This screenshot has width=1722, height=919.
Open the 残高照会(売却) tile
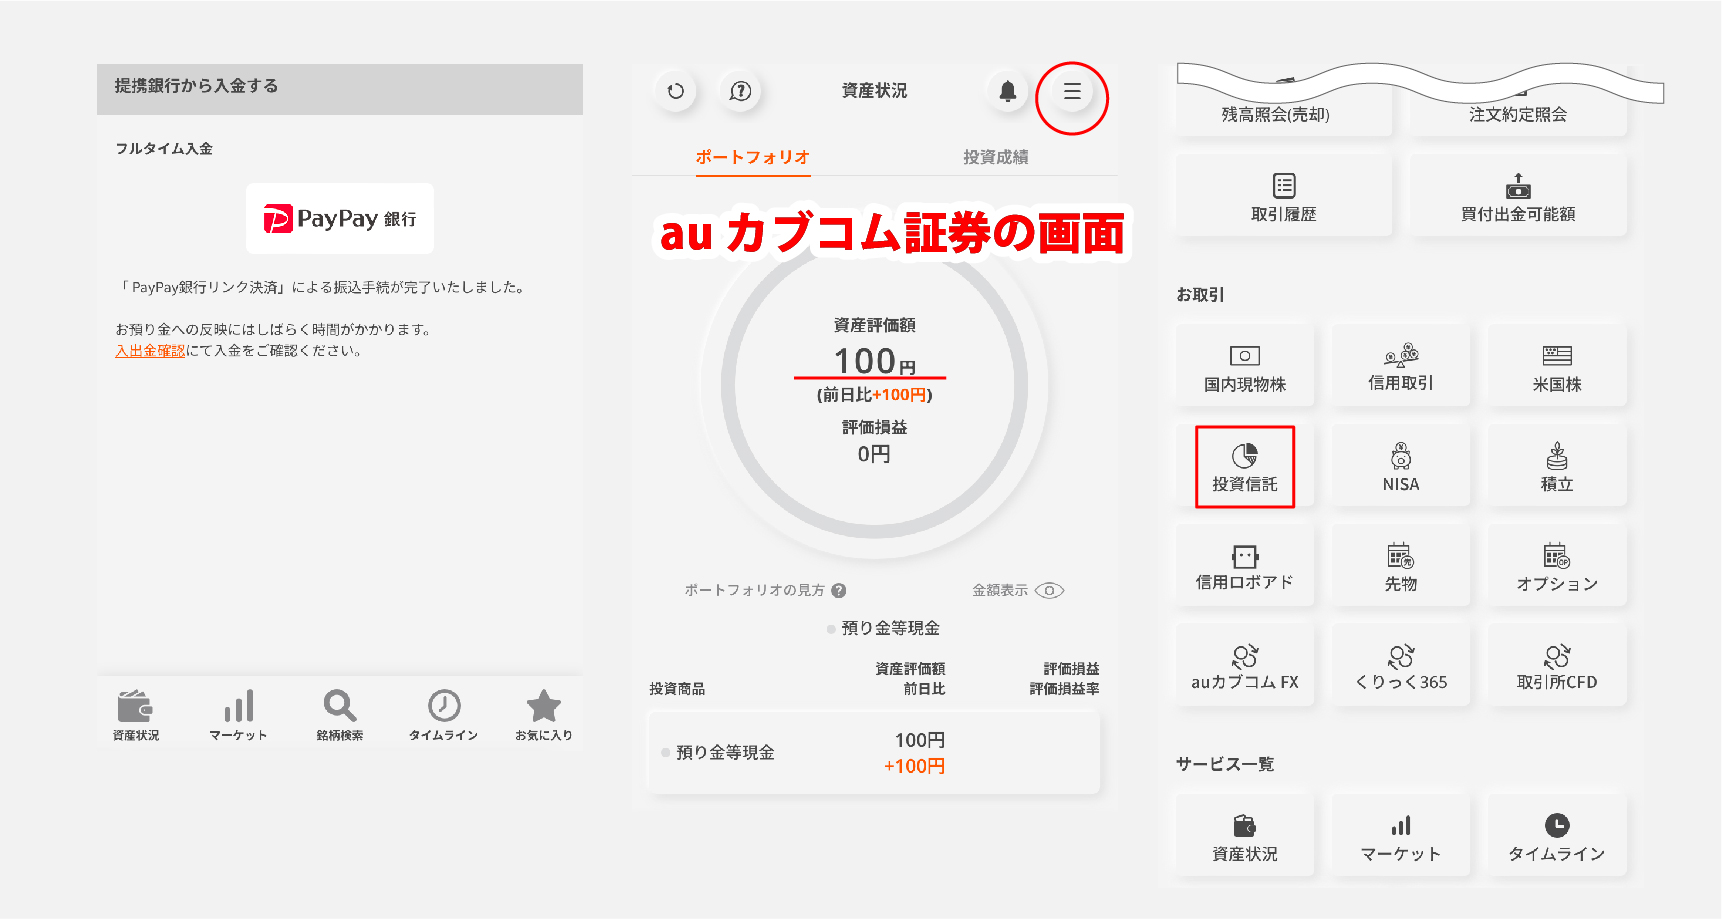[1284, 109]
